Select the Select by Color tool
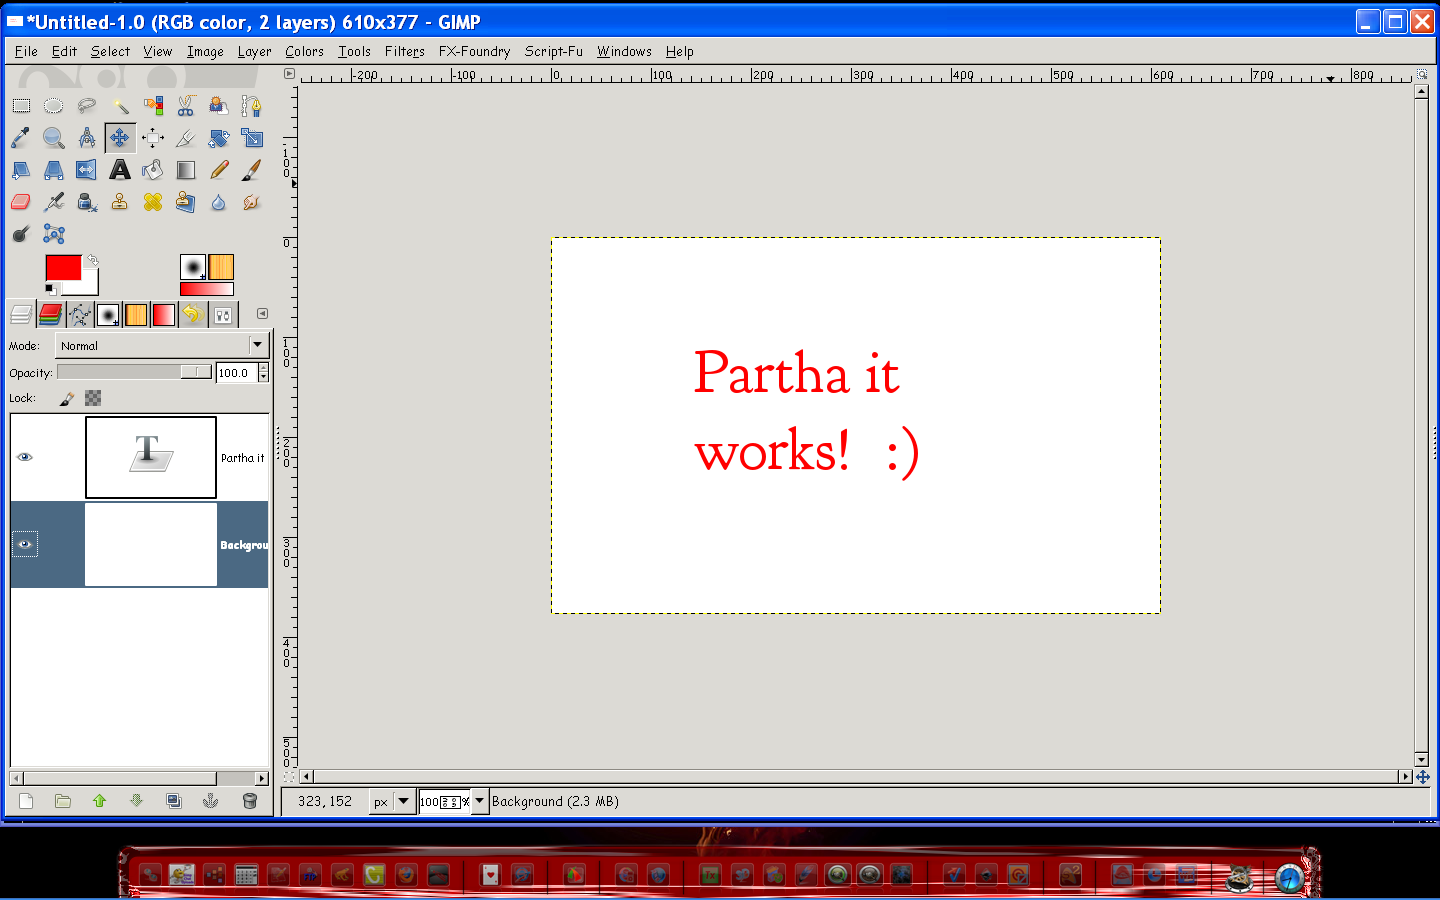This screenshot has height=900, width=1440. [153, 105]
